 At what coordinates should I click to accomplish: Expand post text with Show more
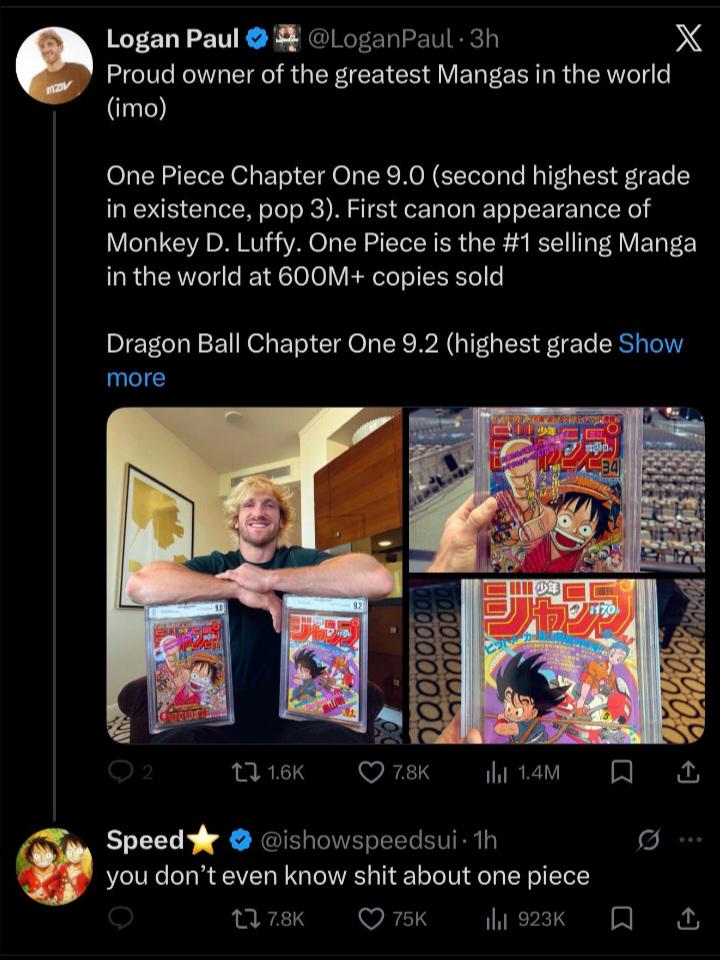(651, 344)
